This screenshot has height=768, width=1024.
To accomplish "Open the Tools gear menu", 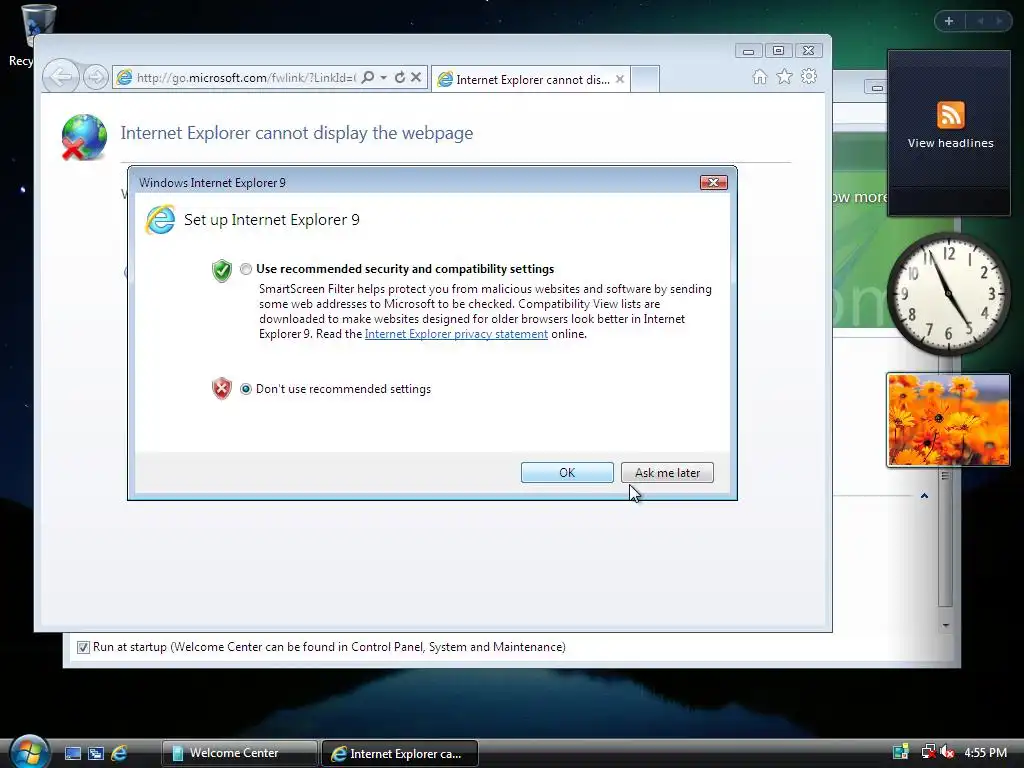I will [x=809, y=76].
